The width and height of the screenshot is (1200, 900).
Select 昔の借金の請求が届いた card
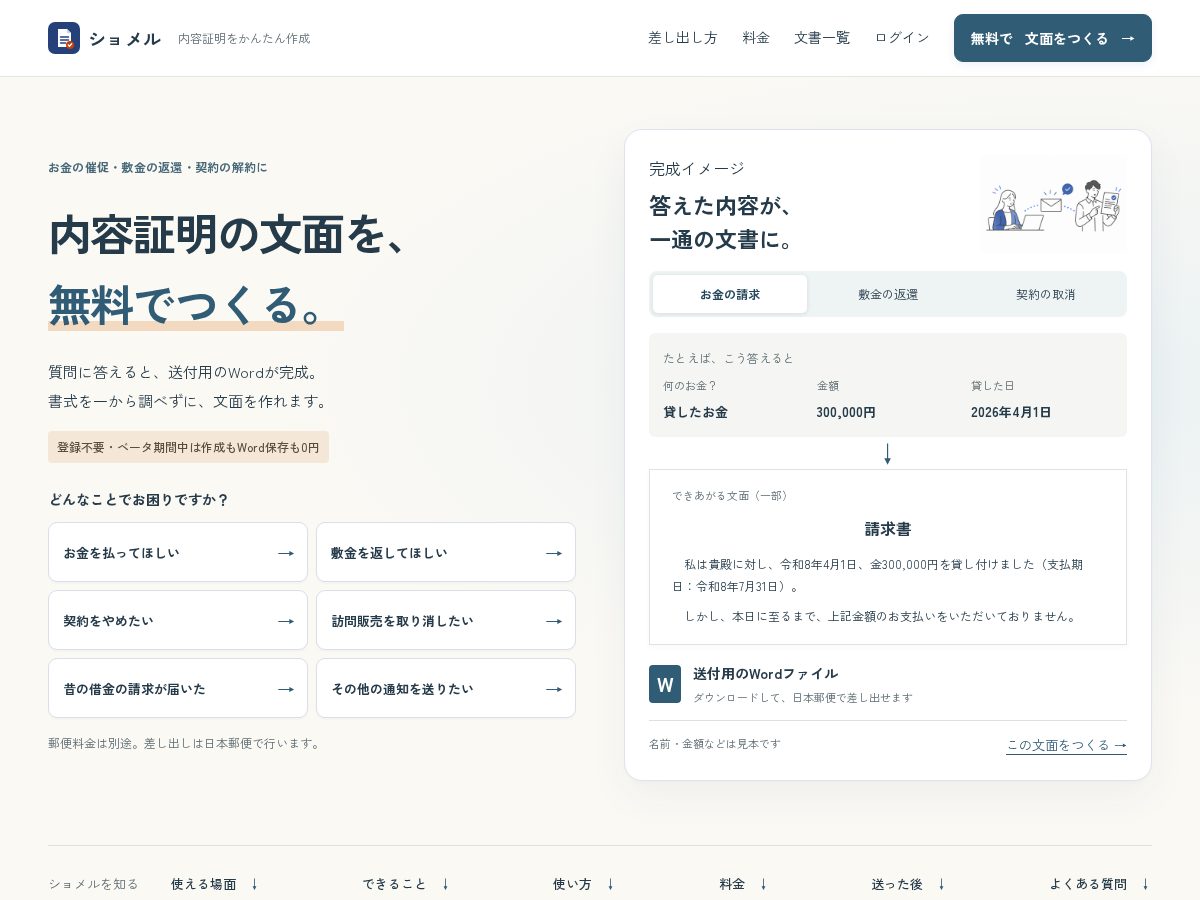178,688
